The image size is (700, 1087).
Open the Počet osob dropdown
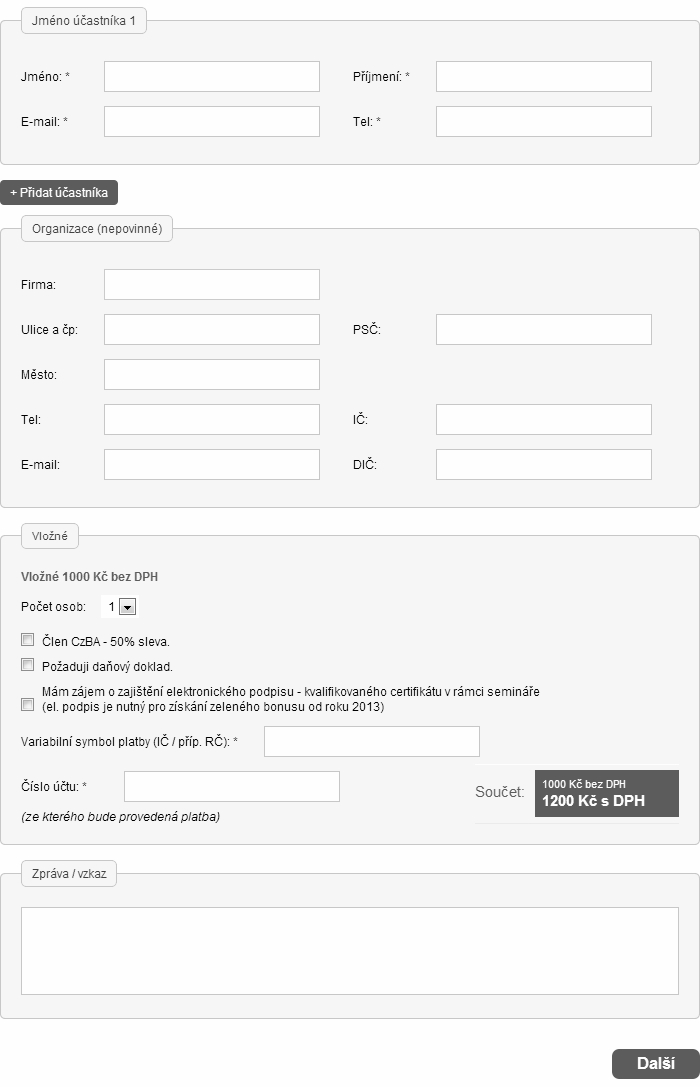[x=119, y=607]
